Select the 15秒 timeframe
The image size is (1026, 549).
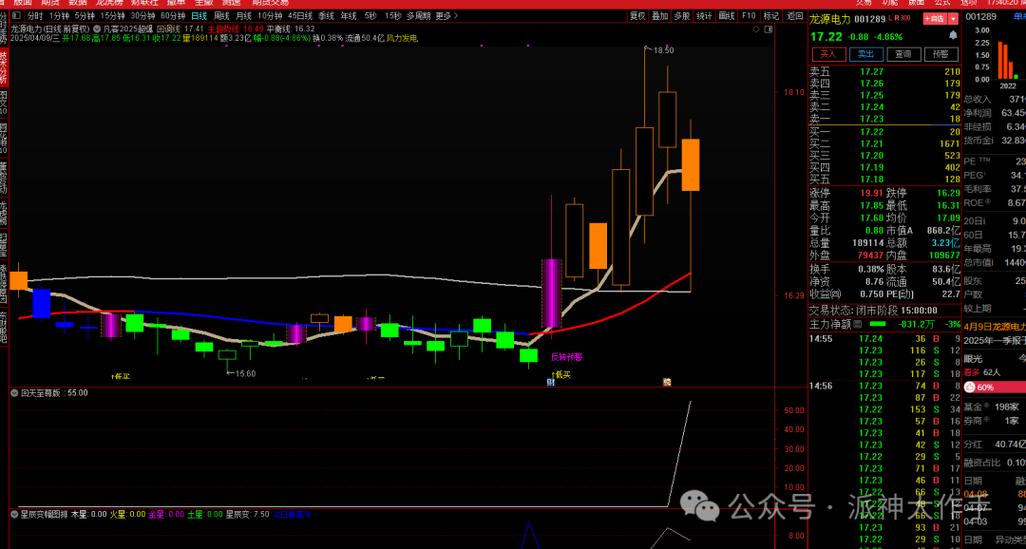(x=393, y=16)
